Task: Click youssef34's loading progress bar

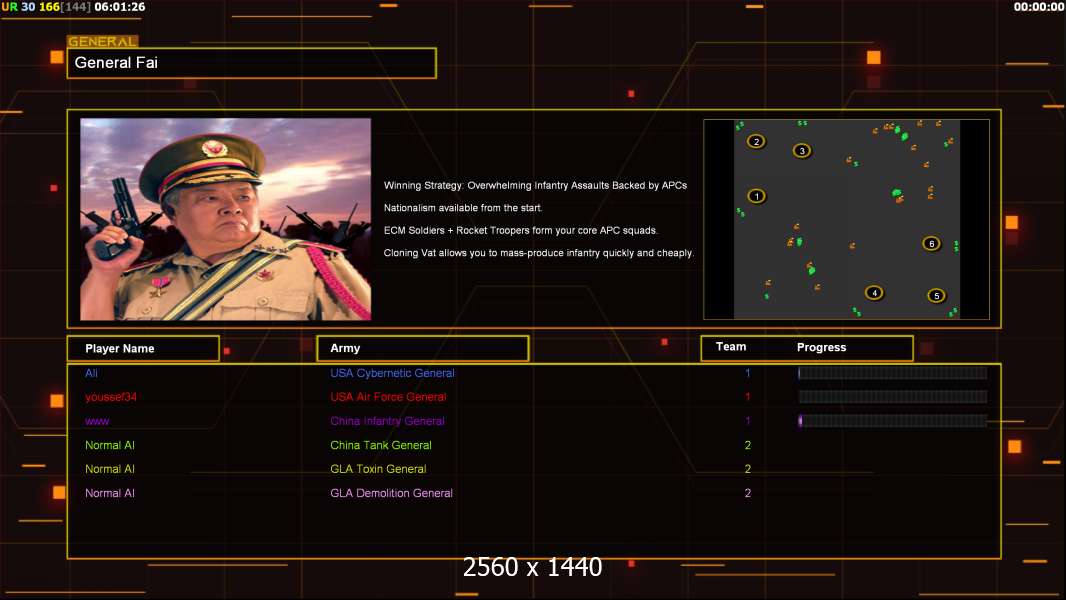Action: 893,397
